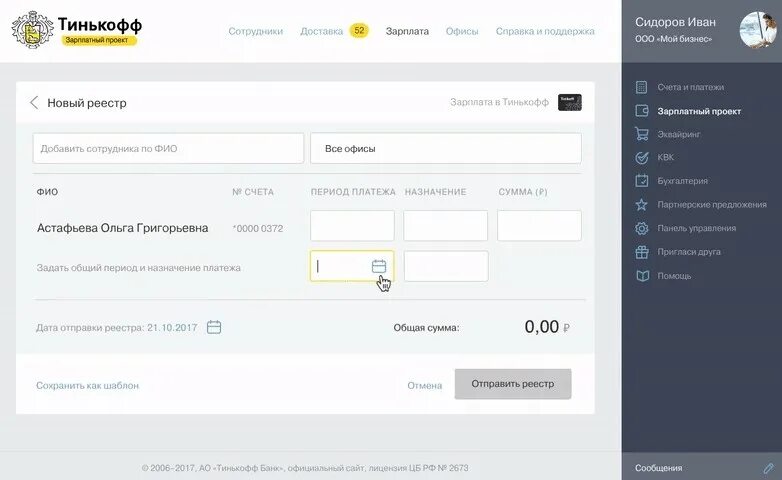Screen dimensions: 782x480
Task: Click the common Назначение field in the bottom row
Action: pyautogui.click(x=446, y=266)
